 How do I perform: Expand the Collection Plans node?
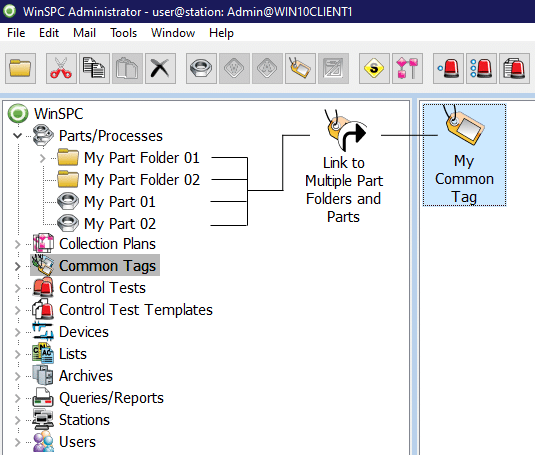click(17, 244)
